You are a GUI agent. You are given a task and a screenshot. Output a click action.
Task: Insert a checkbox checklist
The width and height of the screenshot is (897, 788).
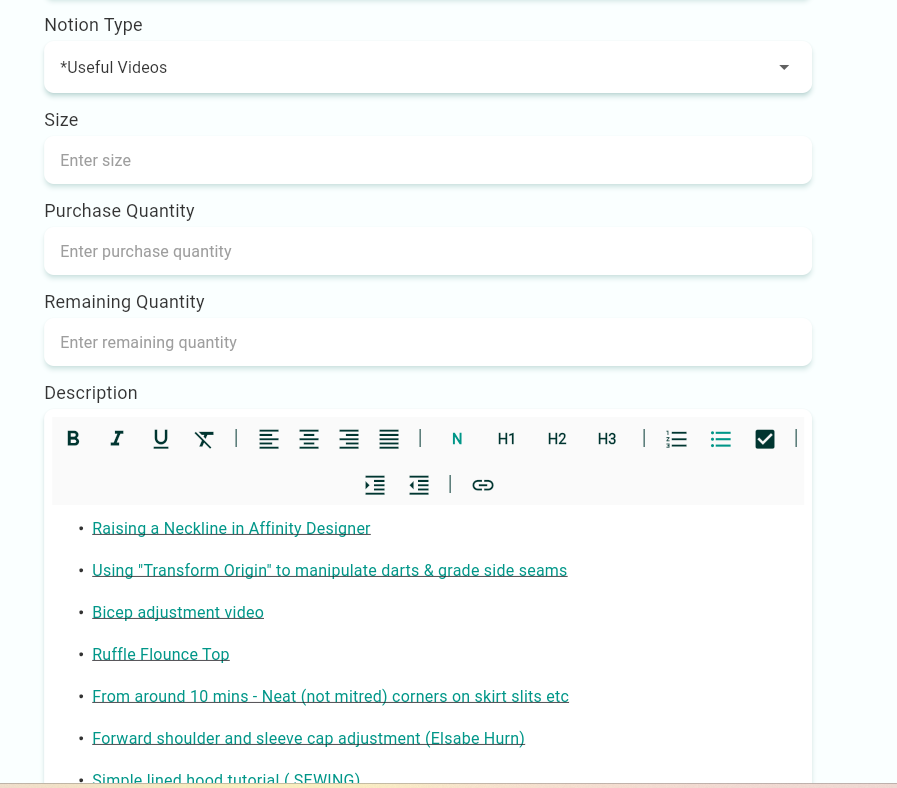point(765,439)
